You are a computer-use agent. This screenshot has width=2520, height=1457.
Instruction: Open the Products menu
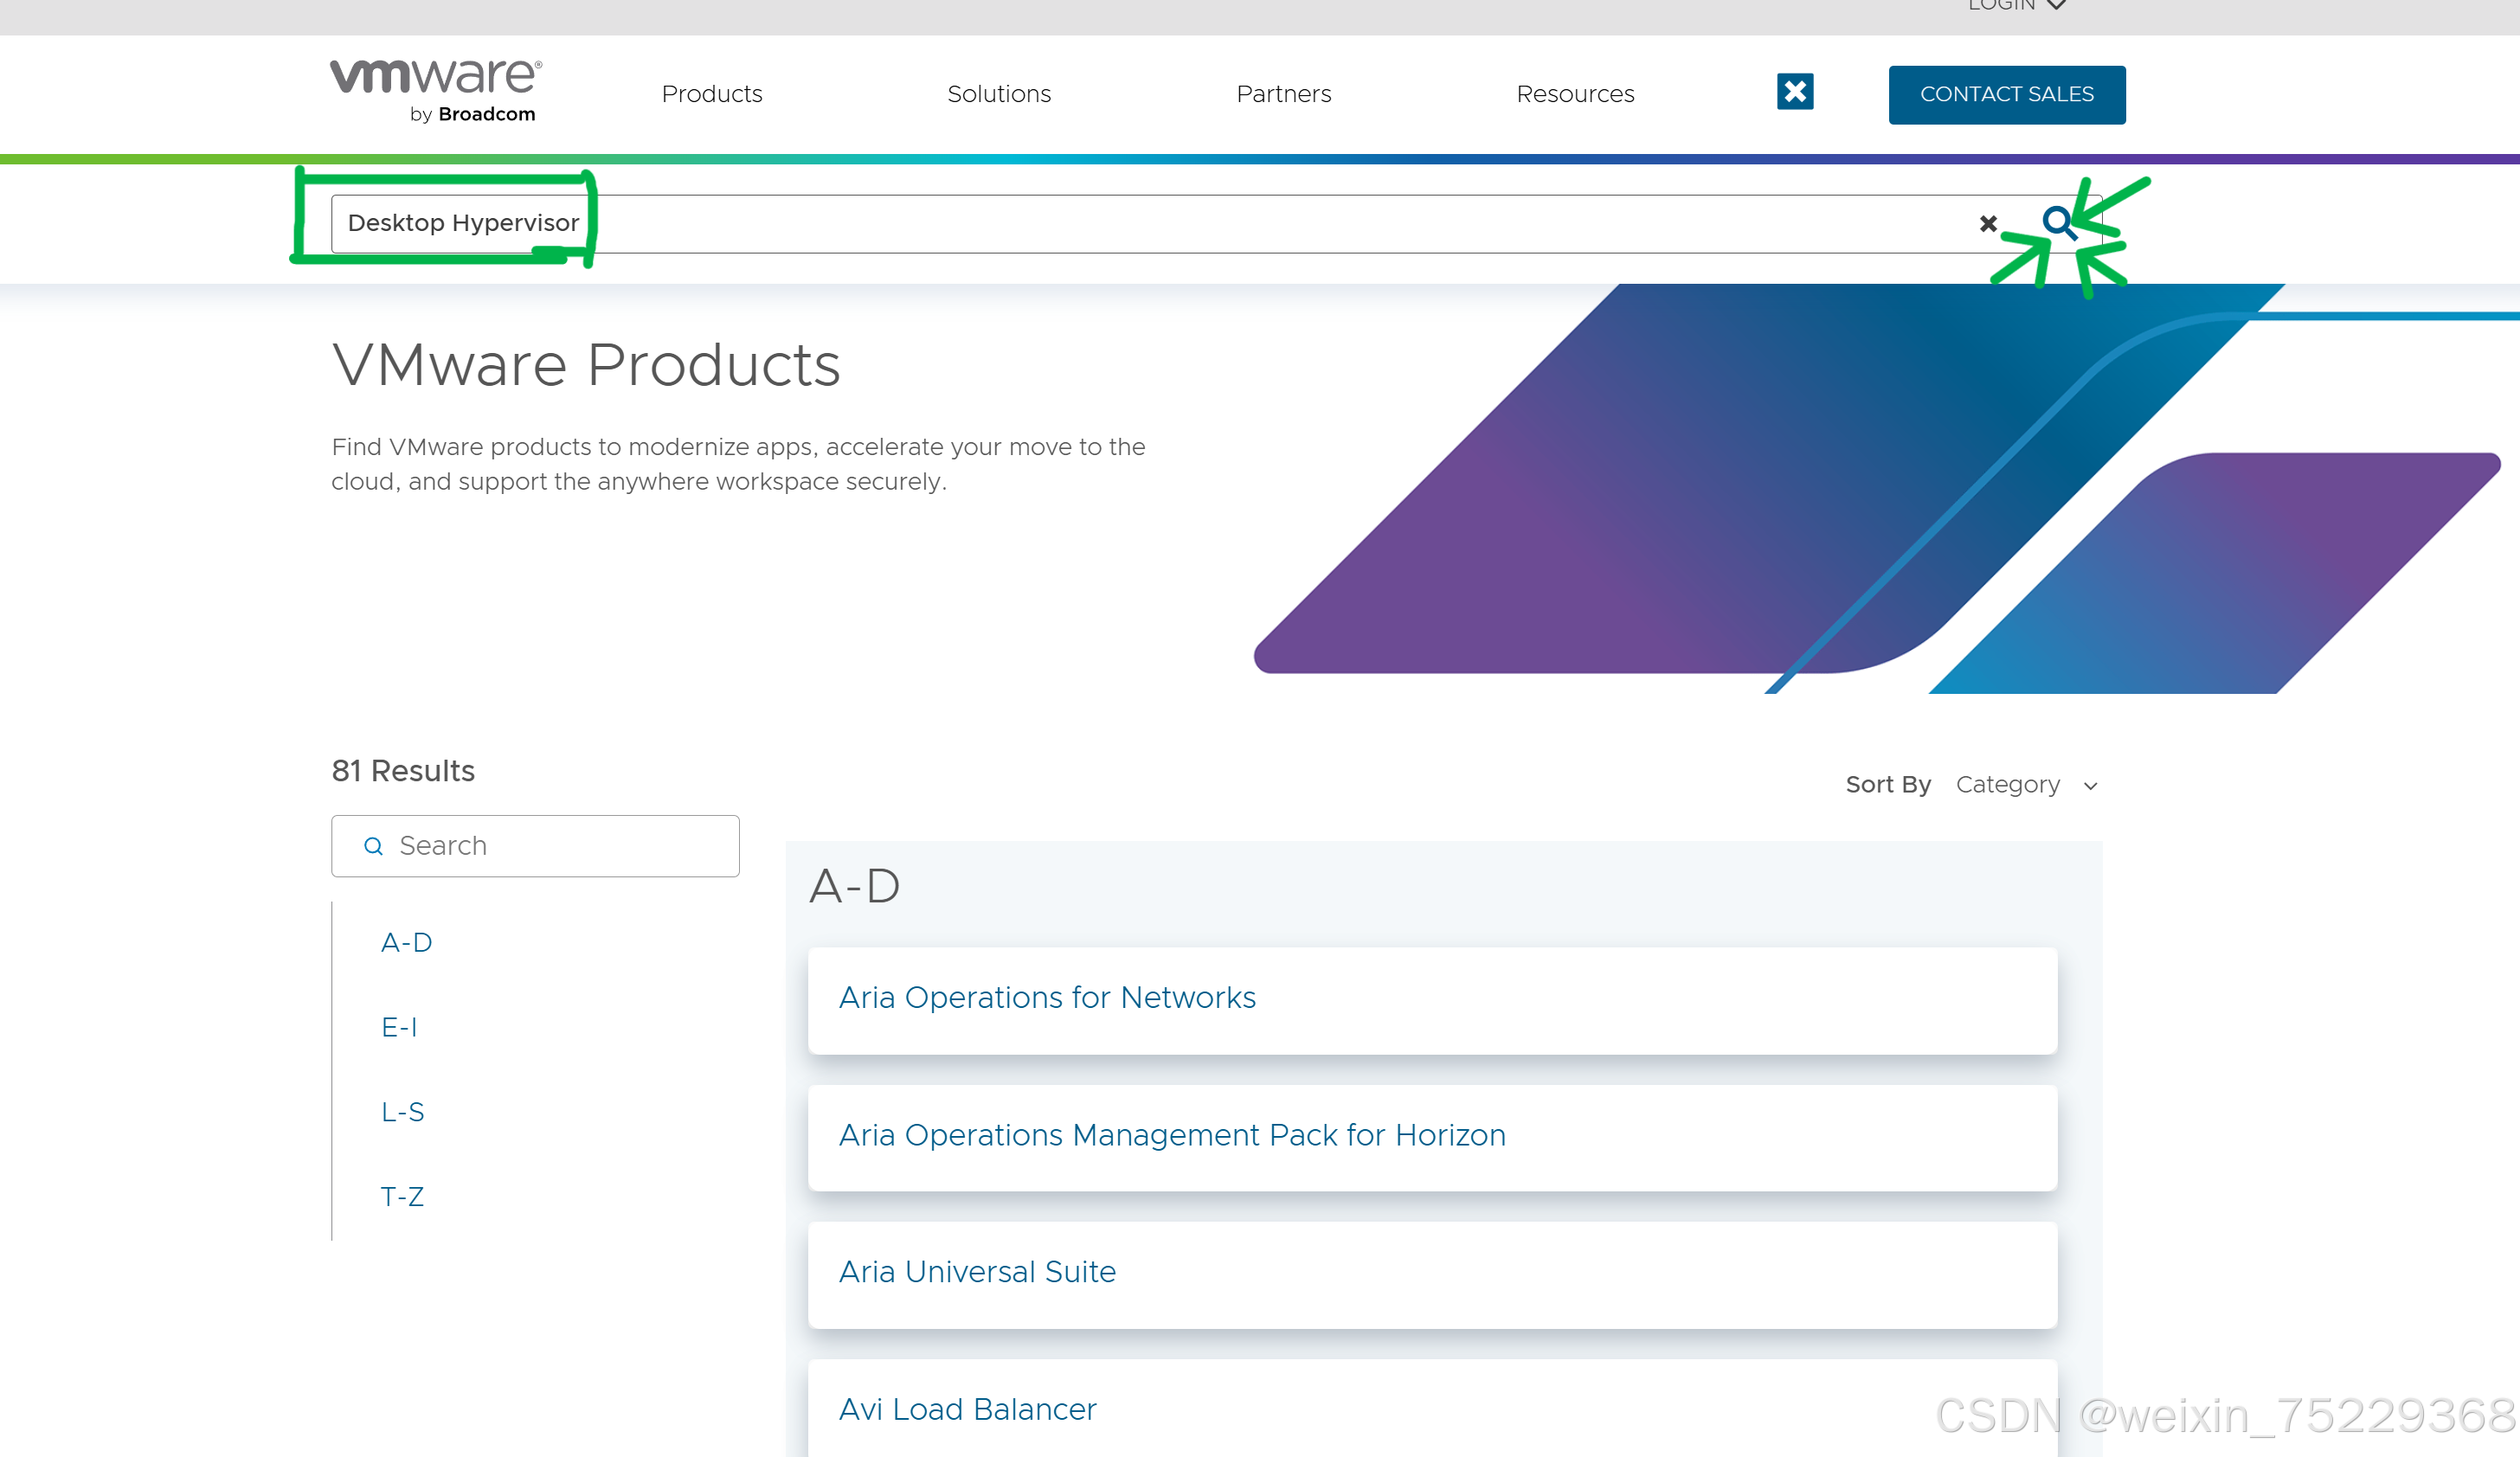(711, 94)
